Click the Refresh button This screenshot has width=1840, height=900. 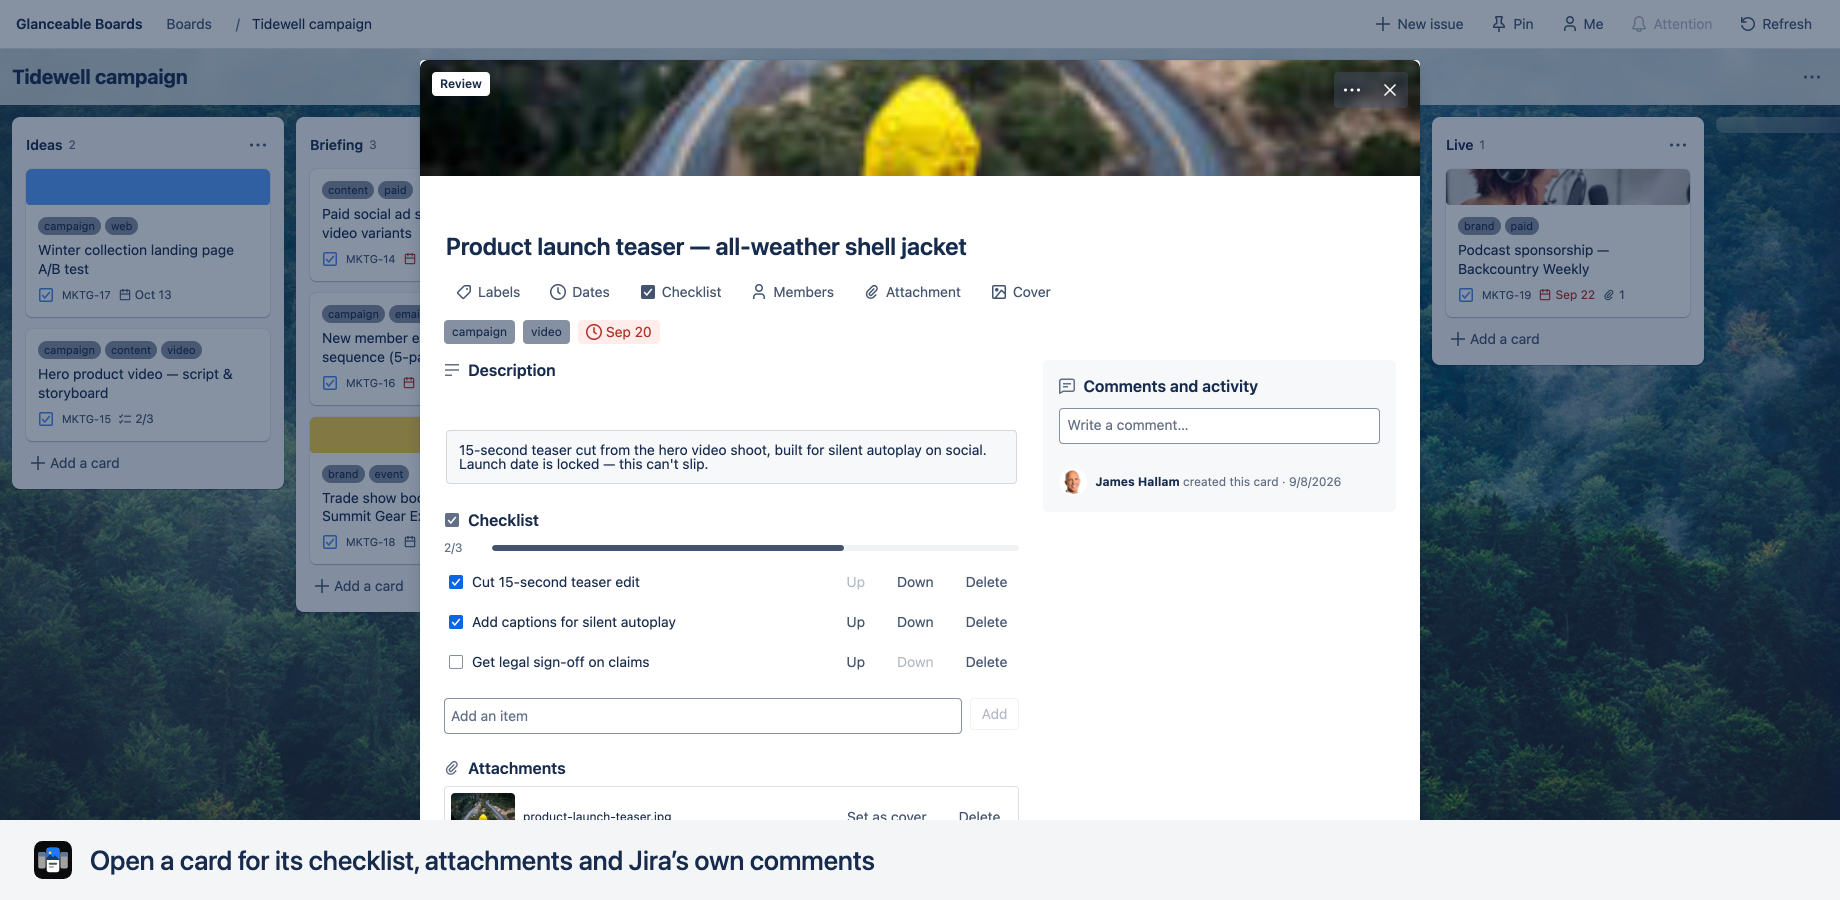tap(1776, 24)
